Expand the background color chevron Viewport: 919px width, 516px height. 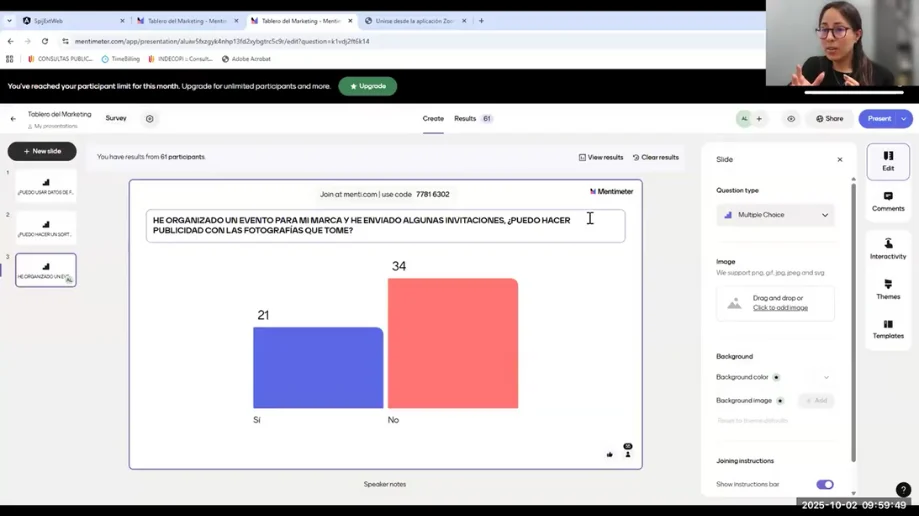tap(826, 378)
